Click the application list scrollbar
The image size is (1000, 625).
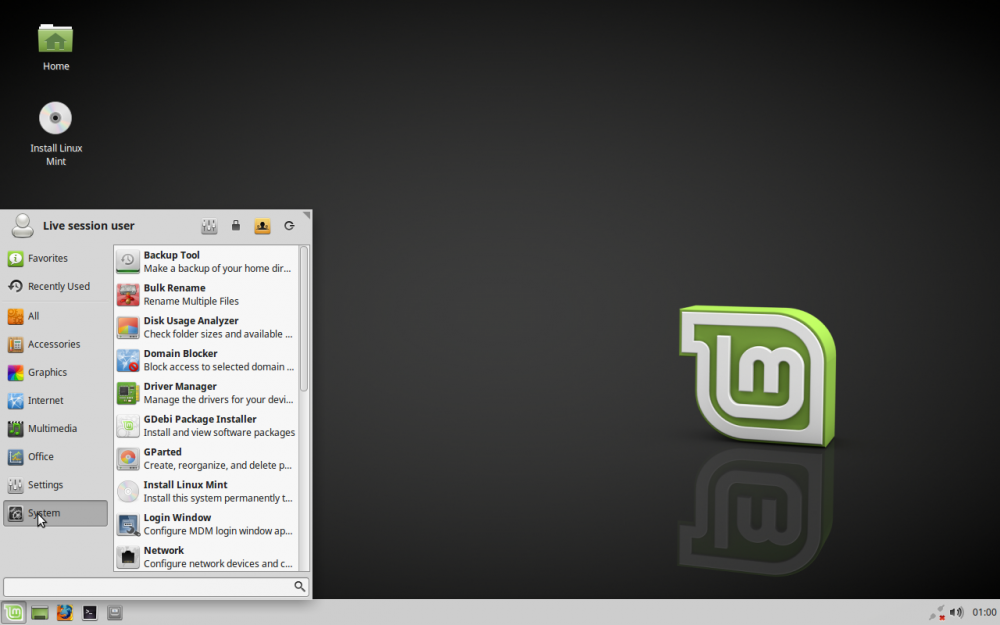tap(304, 319)
